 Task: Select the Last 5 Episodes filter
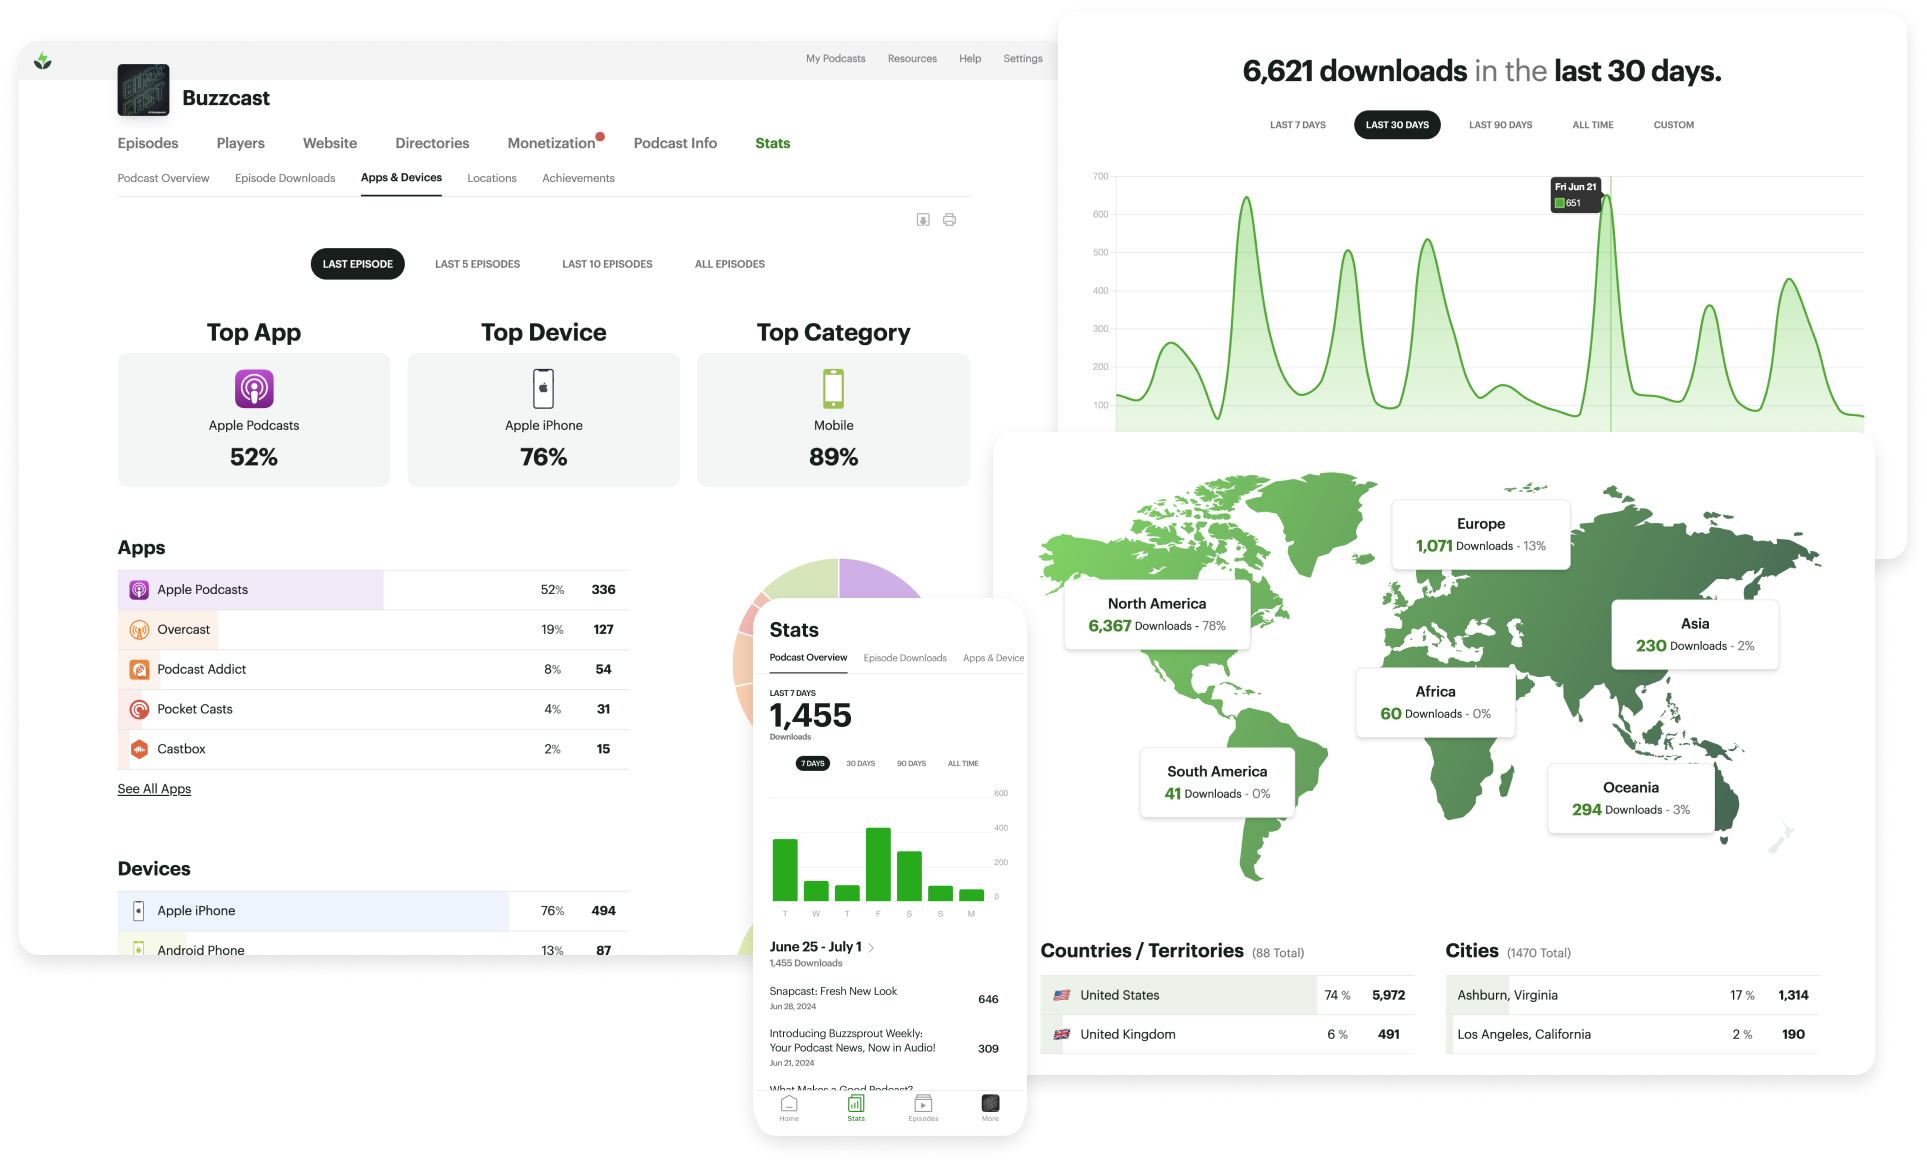coord(477,264)
